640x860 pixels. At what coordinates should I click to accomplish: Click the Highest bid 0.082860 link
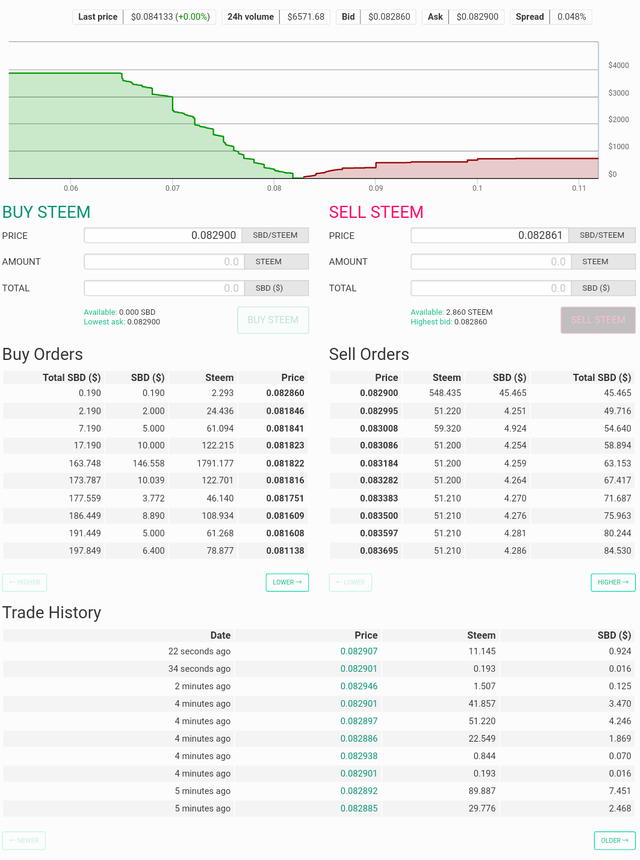click(x=449, y=322)
